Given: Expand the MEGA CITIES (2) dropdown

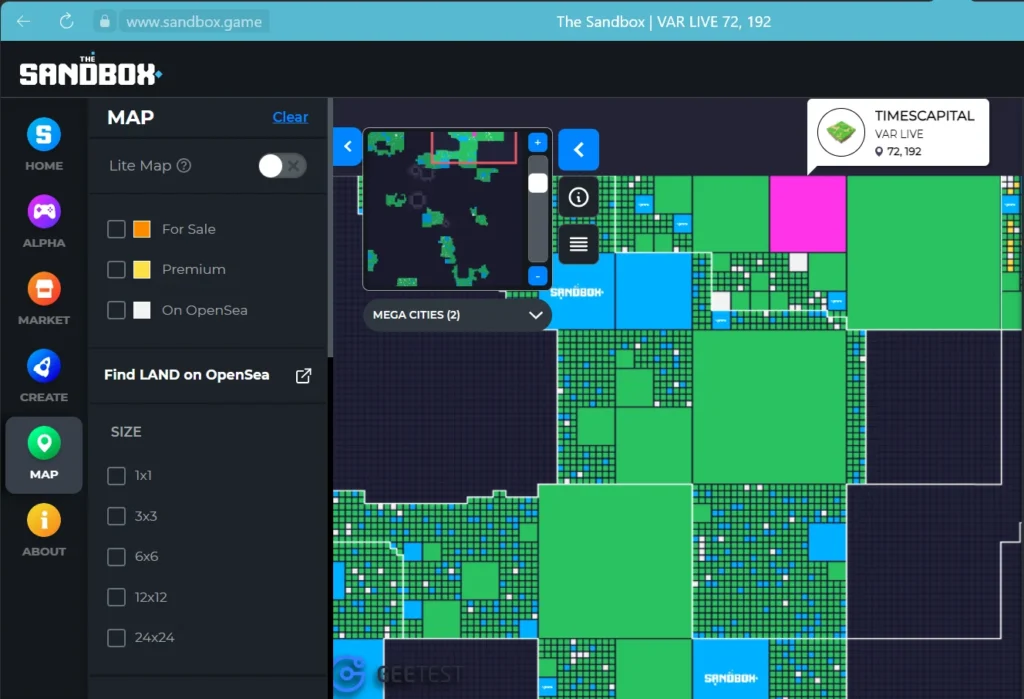Looking at the screenshot, I should click(457, 315).
